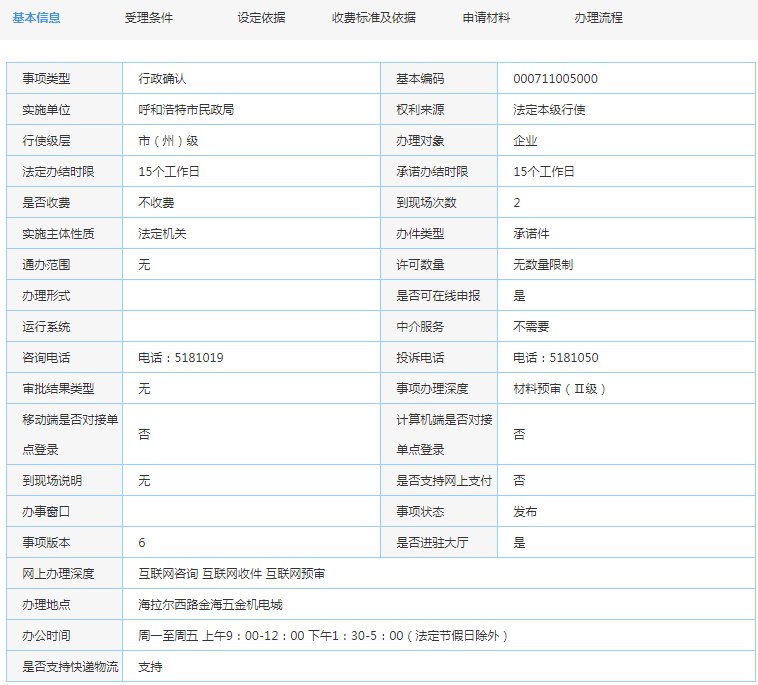758x685 pixels.
Task: Select the 设定依据 tab
Action: (x=261, y=18)
